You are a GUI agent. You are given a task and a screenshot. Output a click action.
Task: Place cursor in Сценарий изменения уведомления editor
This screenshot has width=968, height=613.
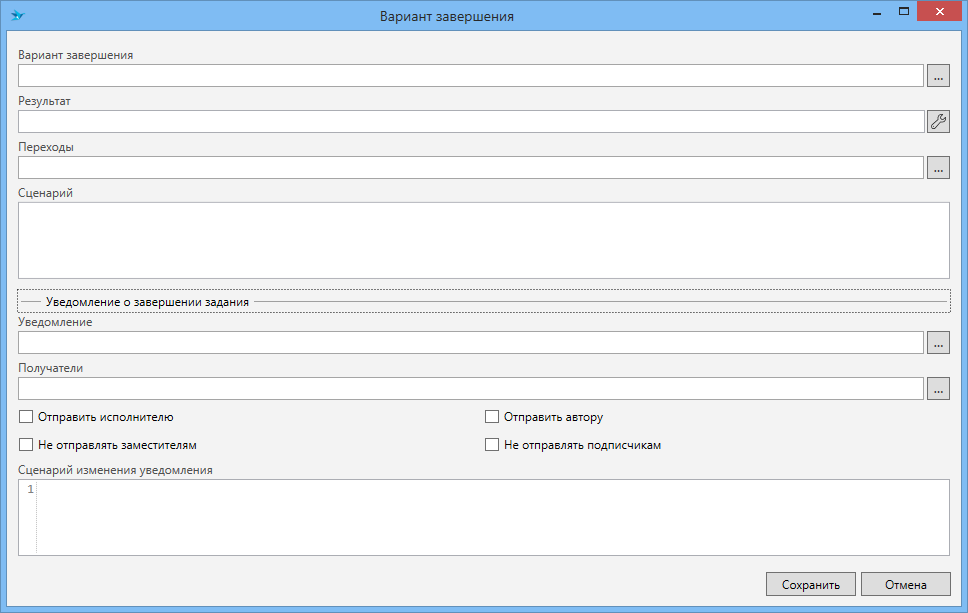[490, 517]
